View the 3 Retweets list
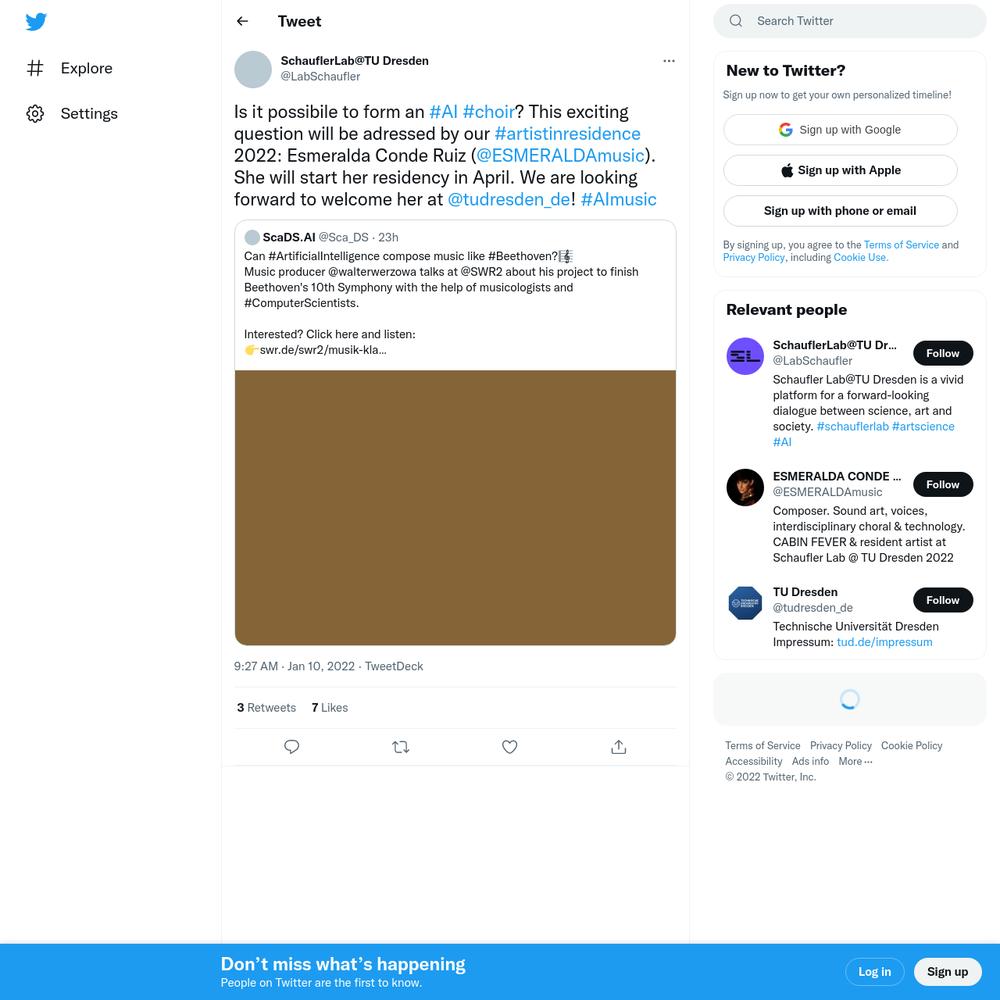1000x1000 pixels. click(x=266, y=708)
